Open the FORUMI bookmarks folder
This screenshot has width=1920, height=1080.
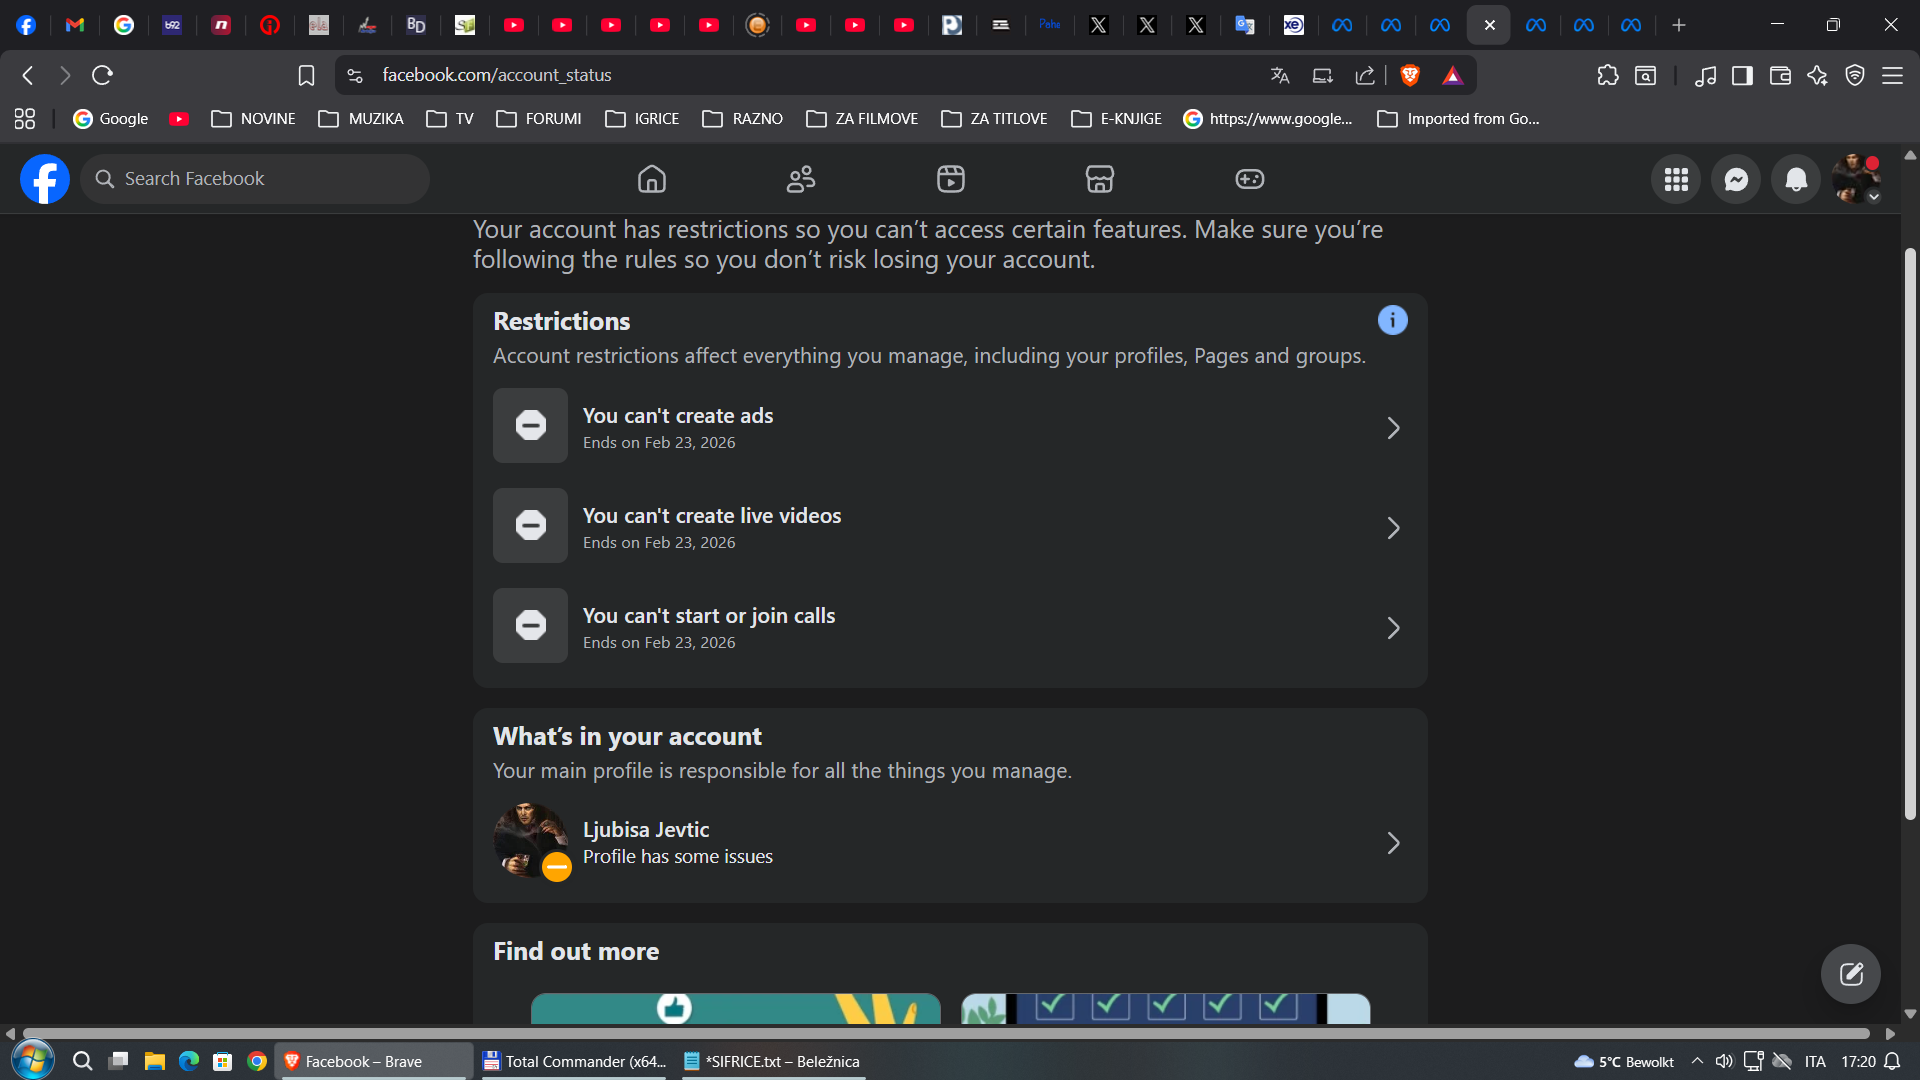539,119
